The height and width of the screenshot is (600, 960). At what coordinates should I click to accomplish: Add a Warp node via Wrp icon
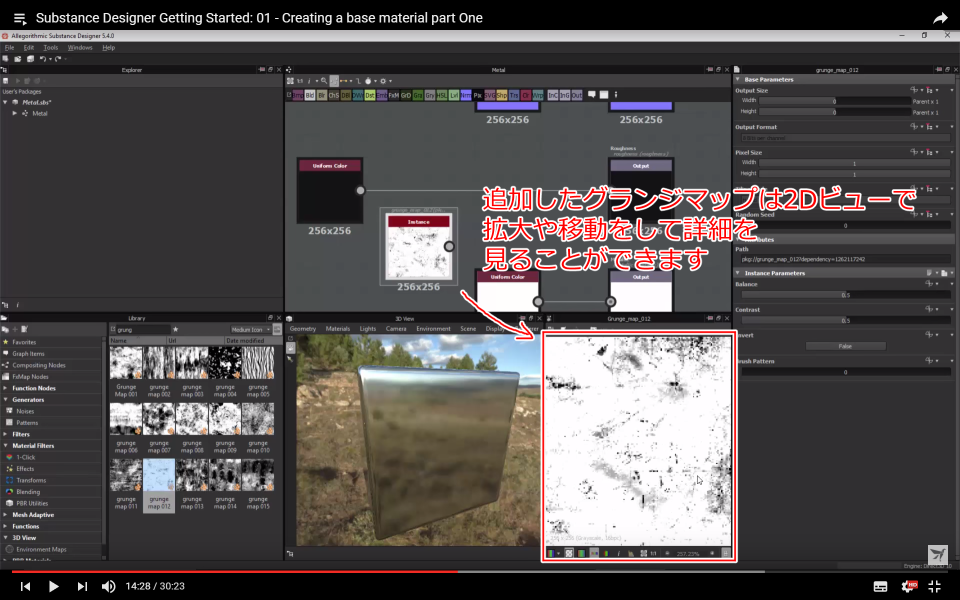pyautogui.click(x=538, y=96)
